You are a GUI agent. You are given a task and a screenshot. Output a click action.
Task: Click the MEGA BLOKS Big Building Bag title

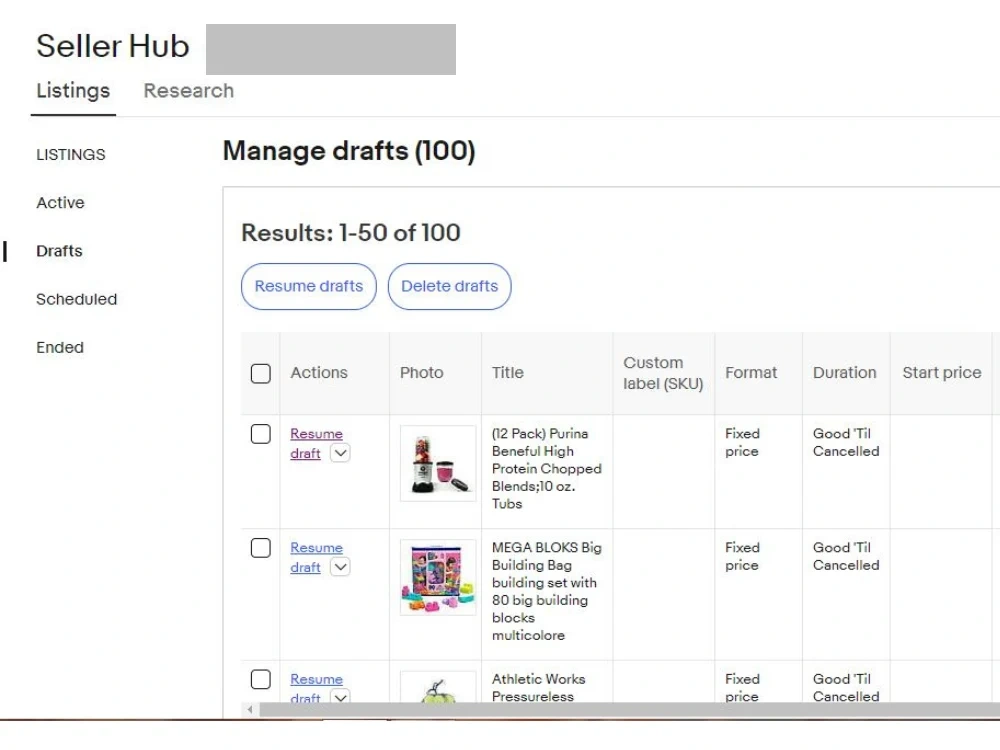tap(547, 591)
